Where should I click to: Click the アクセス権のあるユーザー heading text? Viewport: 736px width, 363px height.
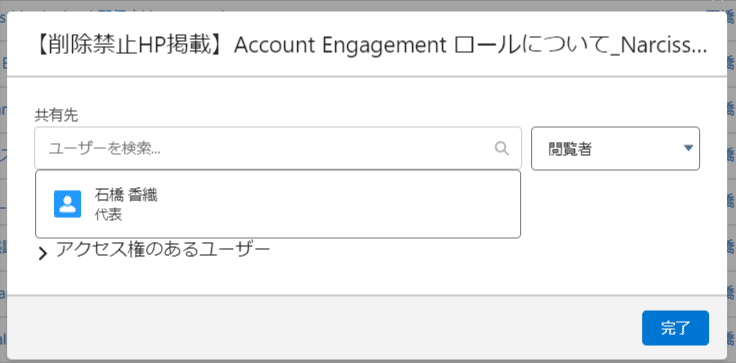click(x=163, y=250)
